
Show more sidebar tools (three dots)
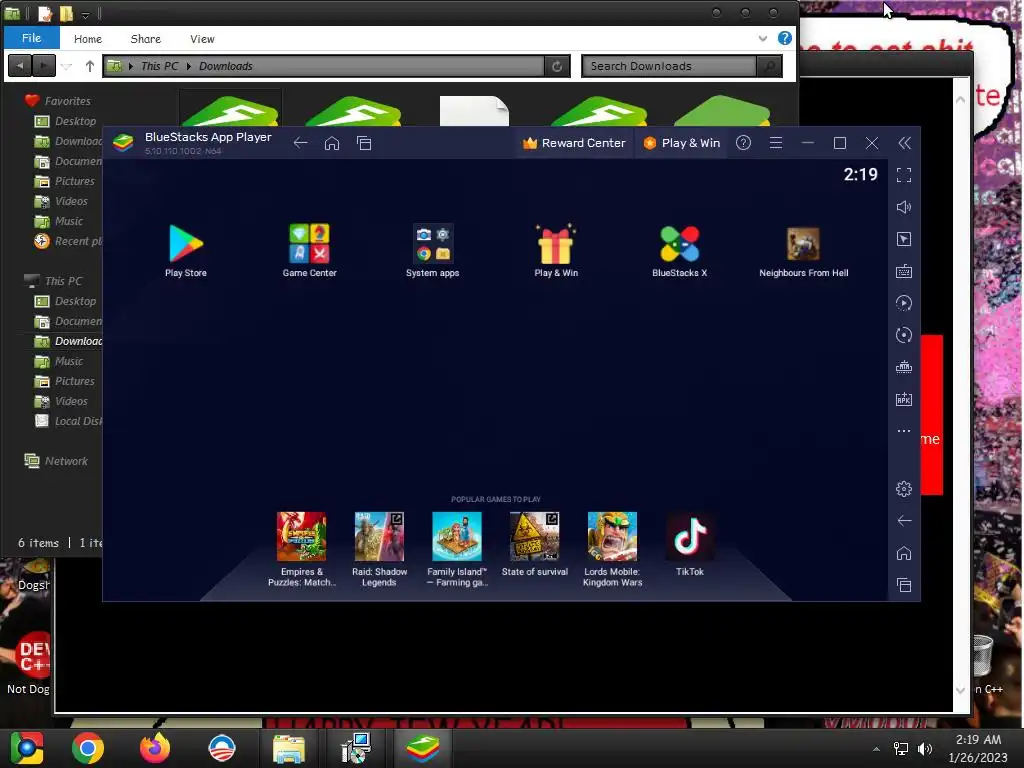[904, 431]
